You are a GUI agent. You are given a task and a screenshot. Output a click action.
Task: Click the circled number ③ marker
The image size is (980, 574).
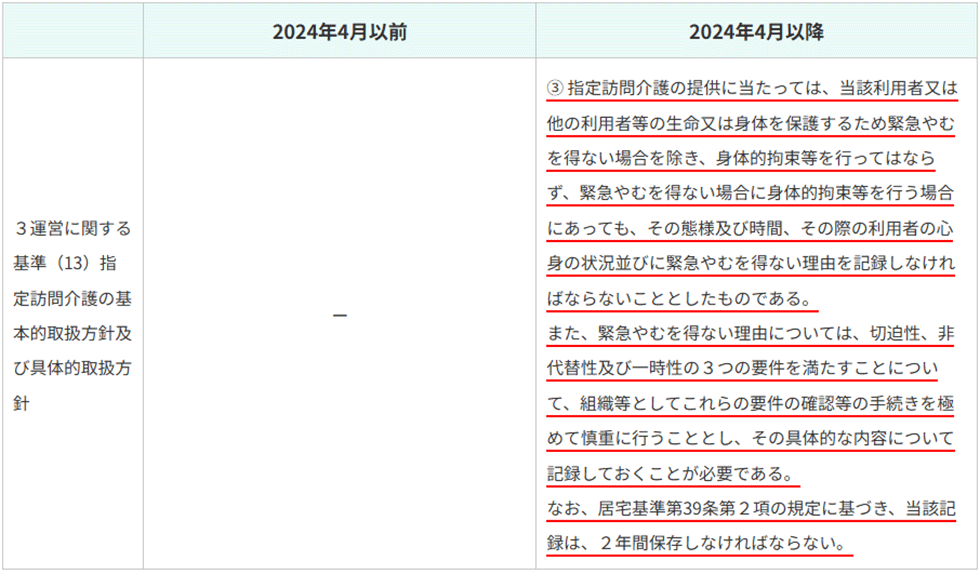tap(555, 88)
